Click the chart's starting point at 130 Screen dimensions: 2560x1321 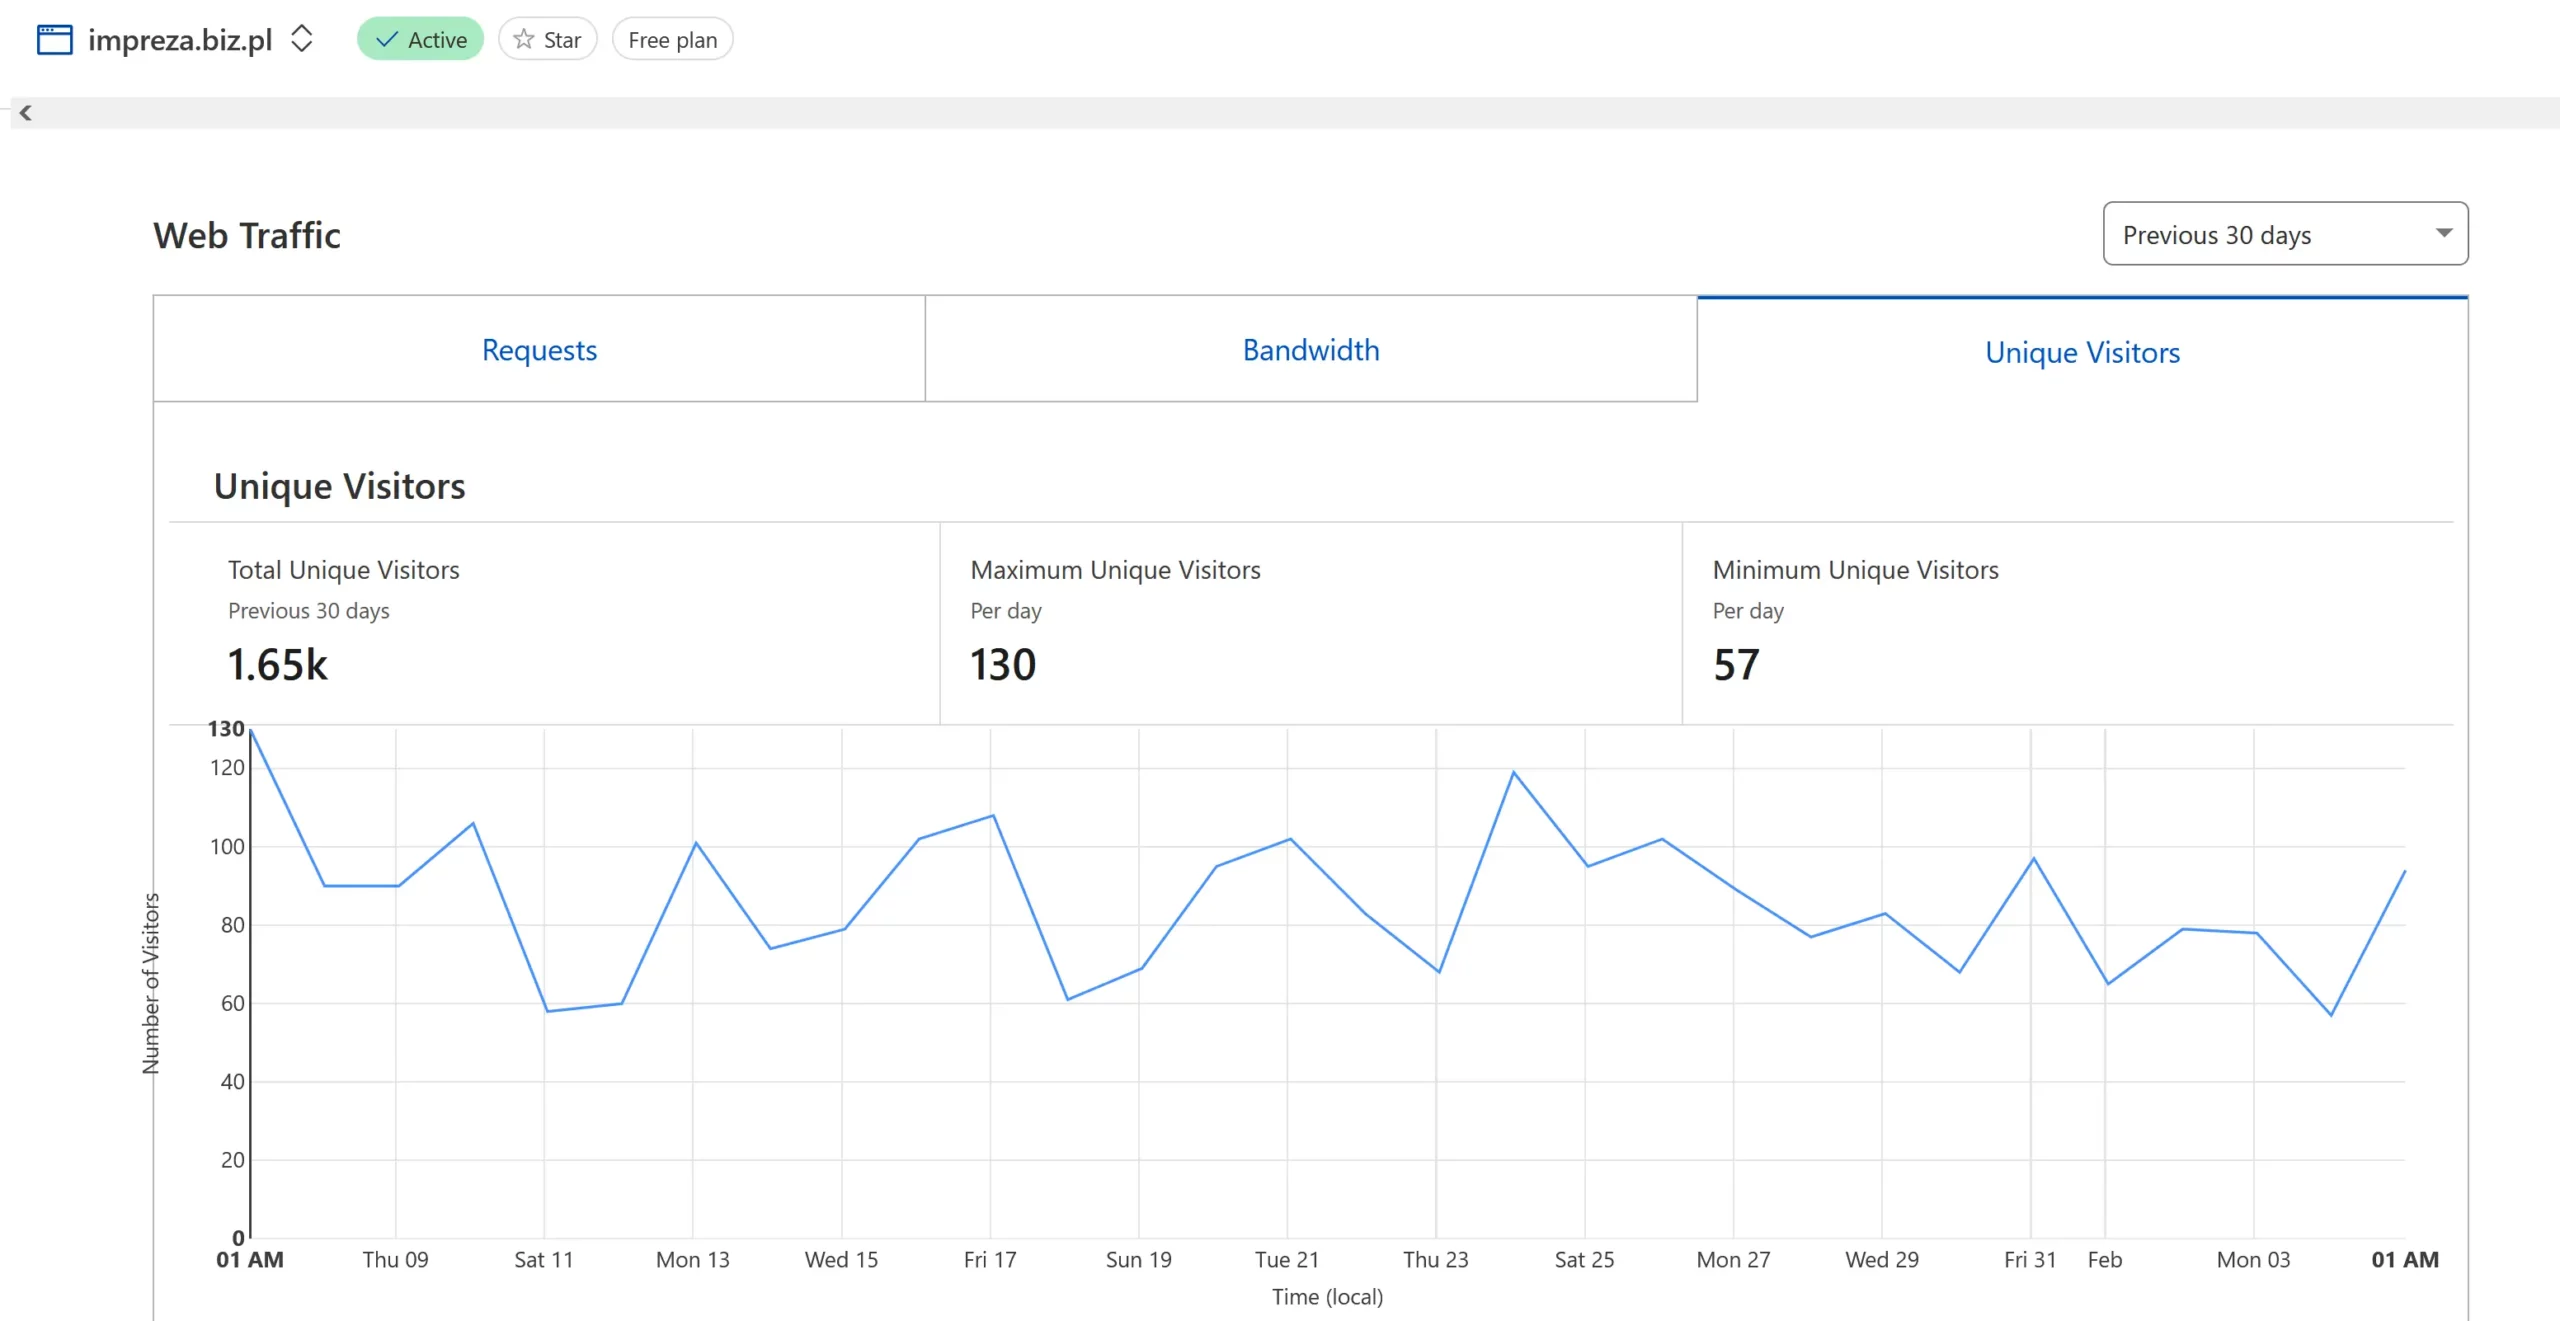pyautogui.click(x=252, y=732)
